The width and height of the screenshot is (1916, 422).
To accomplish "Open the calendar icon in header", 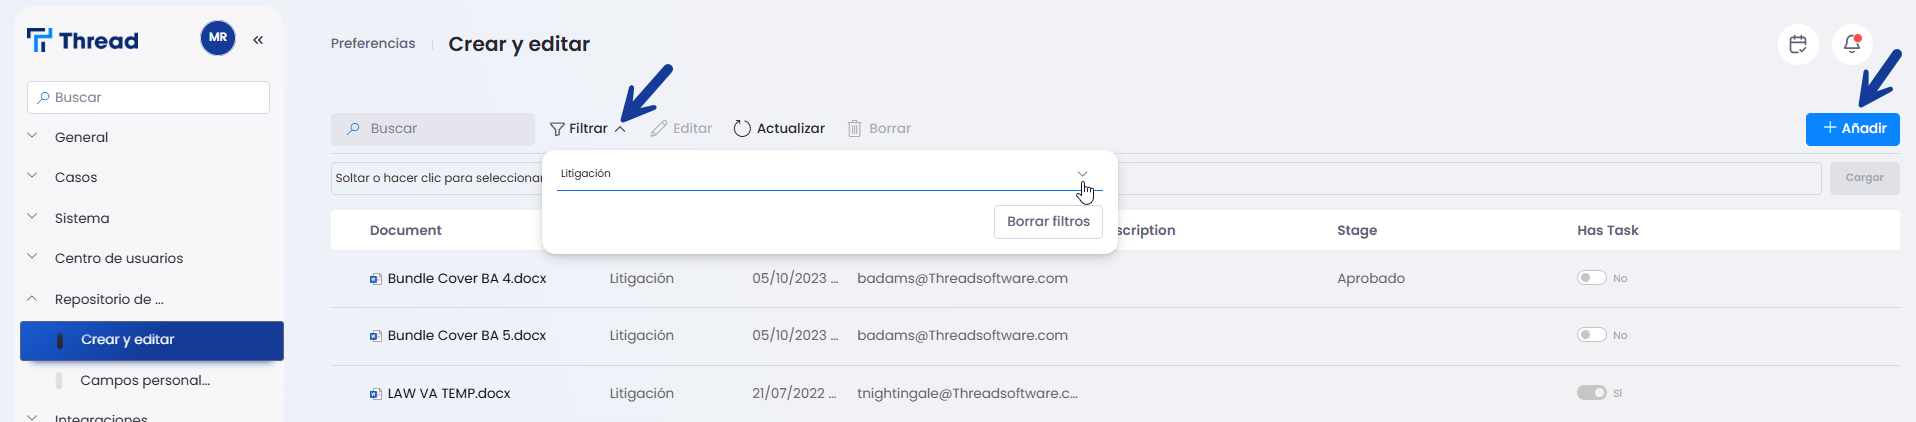I will (1798, 44).
